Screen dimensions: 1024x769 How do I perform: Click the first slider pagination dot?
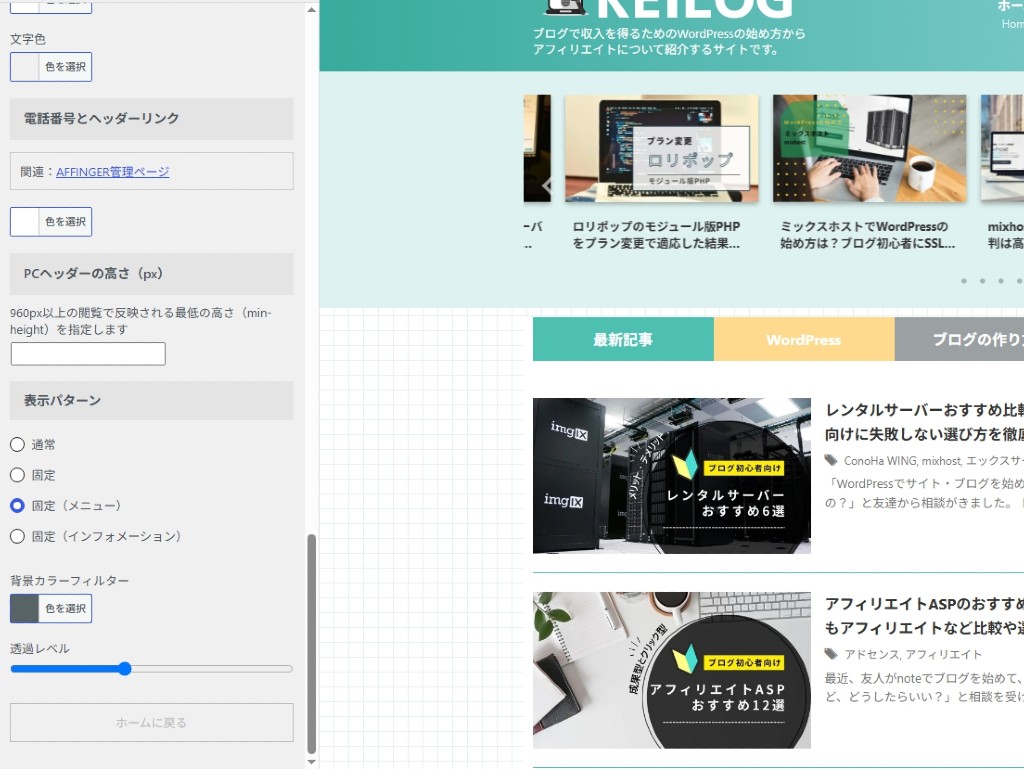pos(964,281)
